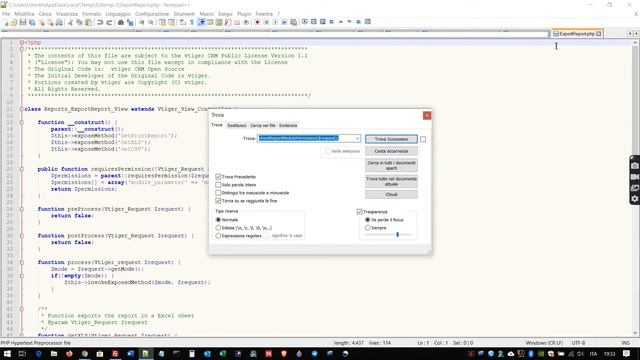This screenshot has height=360, width=640.
Task: Select the ExportReport.php document tab
Action: click(577, 34)
